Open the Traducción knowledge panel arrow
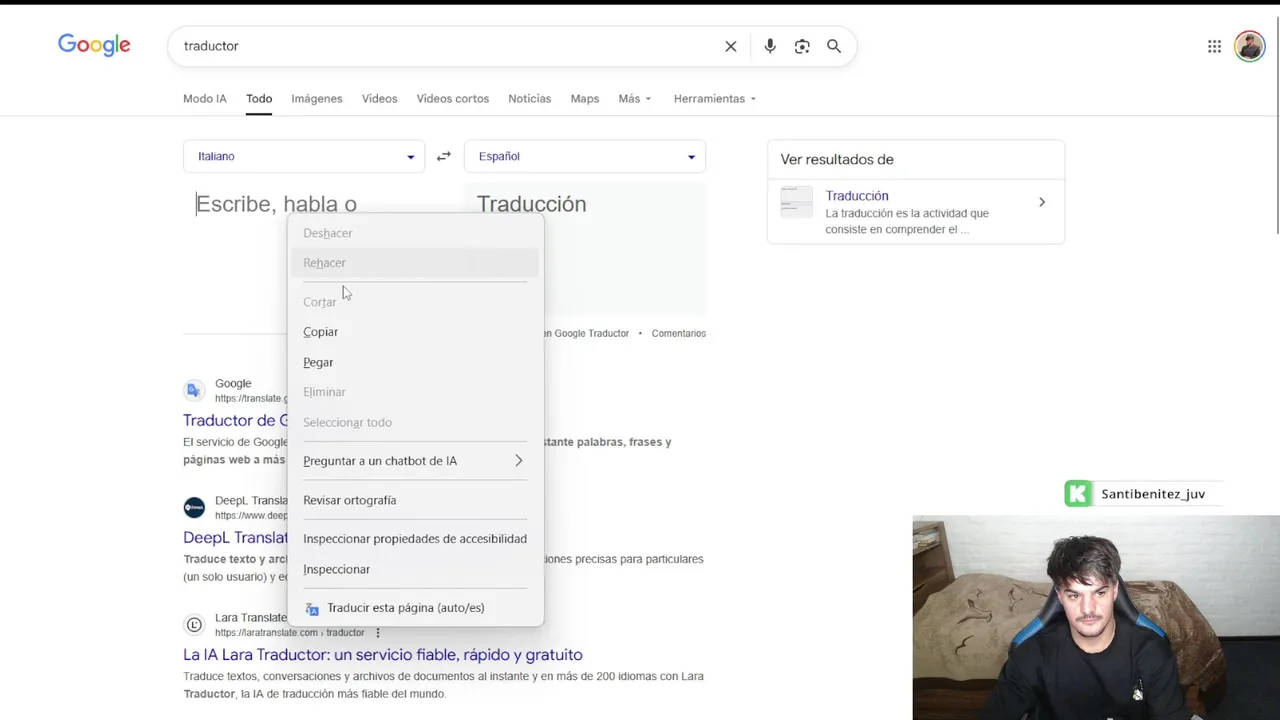The image size is (1280, 720). (1042, 202)
